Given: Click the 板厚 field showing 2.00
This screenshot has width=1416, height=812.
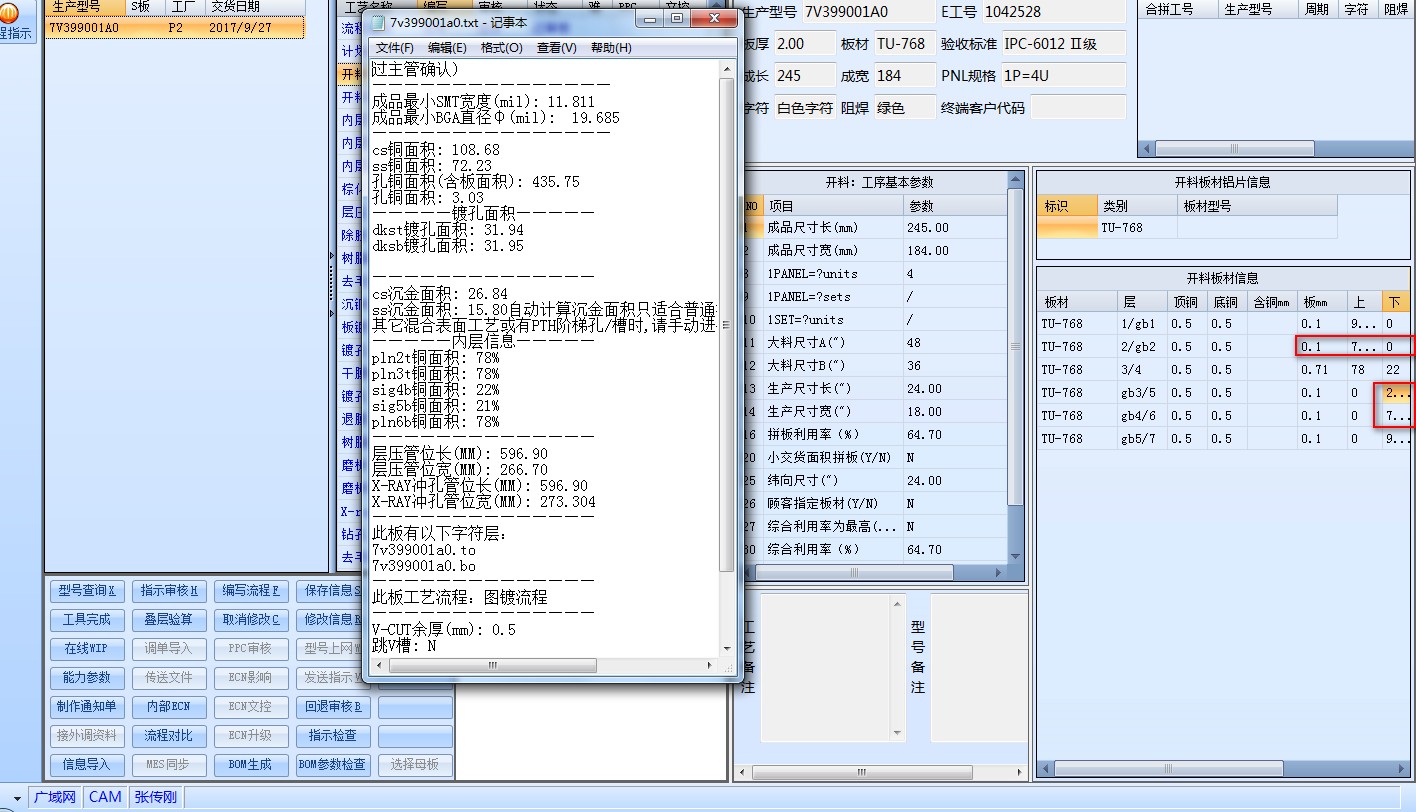Looking at the screenshot, I should point(804,43).
